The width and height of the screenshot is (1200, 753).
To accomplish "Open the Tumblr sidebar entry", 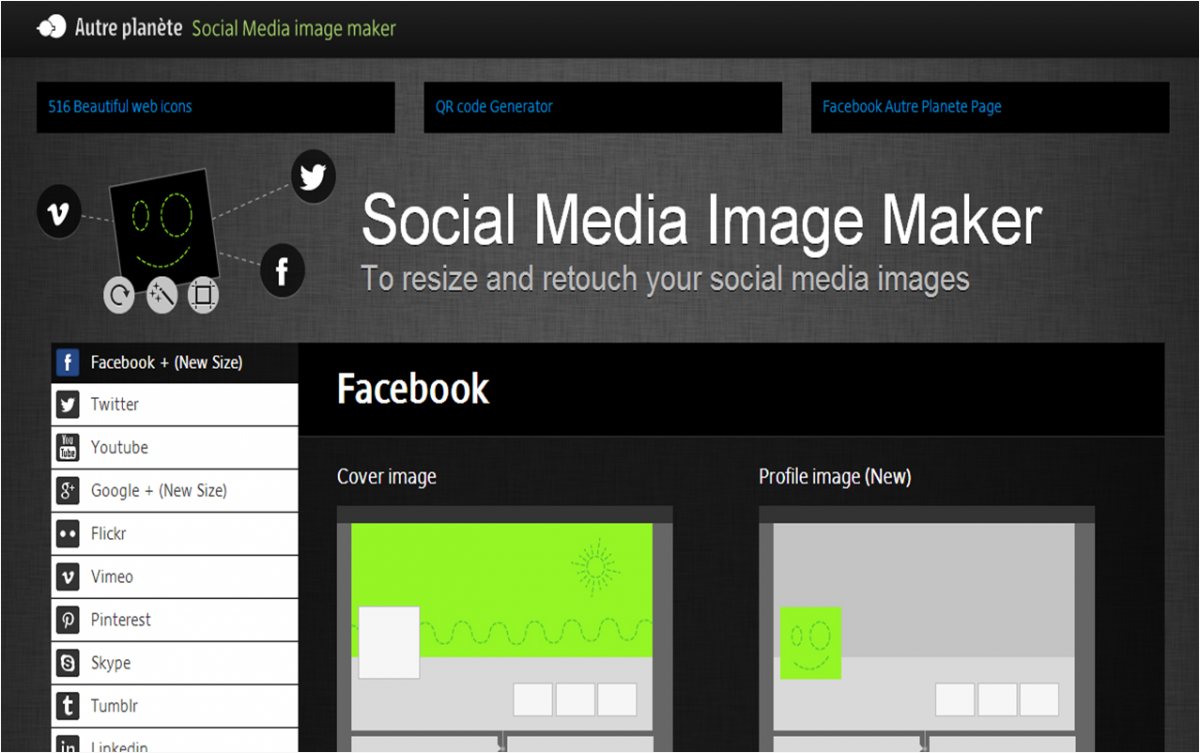I will [x=114, y=706].
